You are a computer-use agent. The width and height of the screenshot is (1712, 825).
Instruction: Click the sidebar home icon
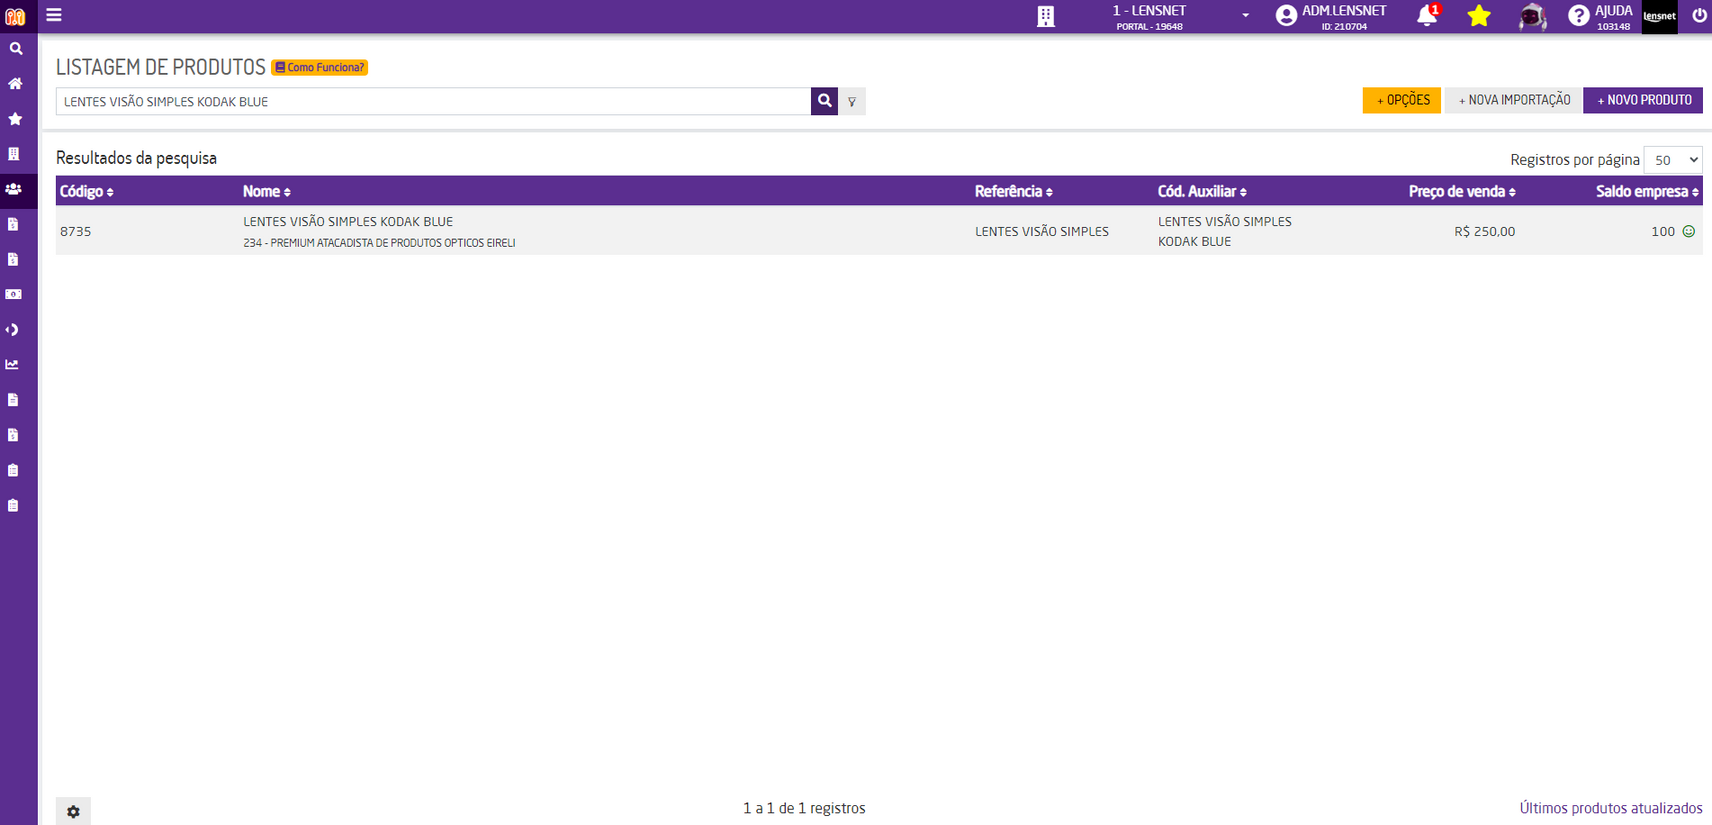(15, 84)
